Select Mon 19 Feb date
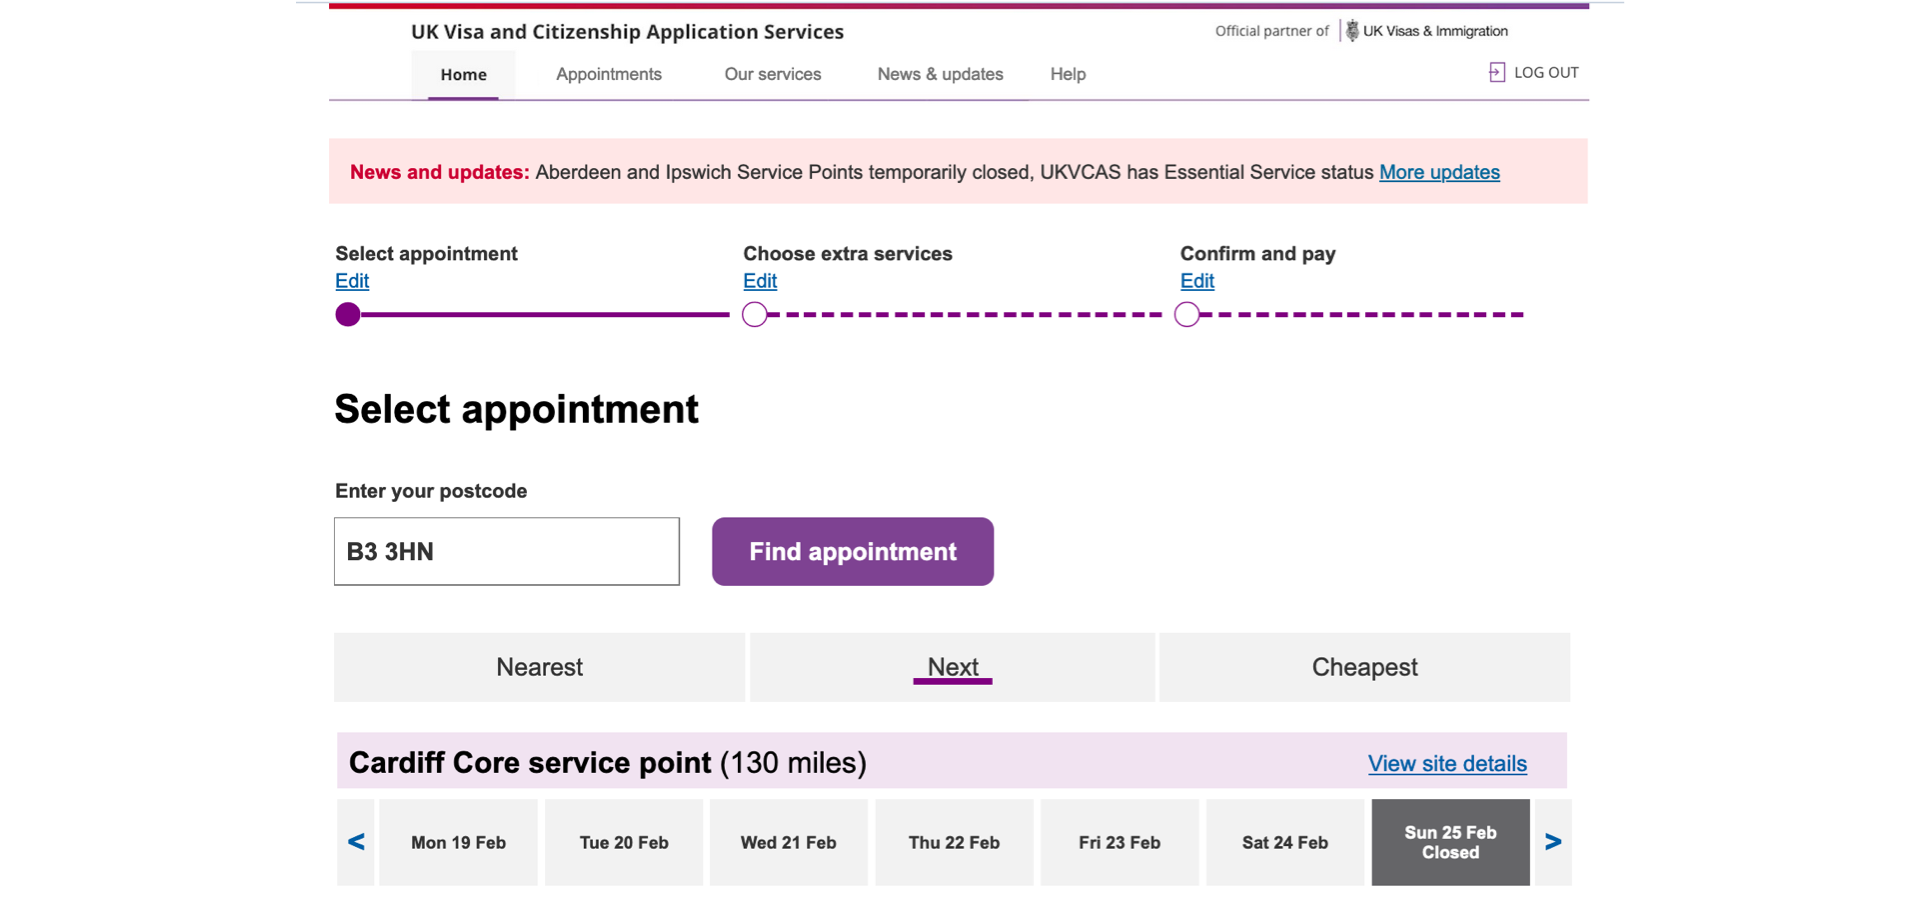The width and height of the screenshot is (1920, 908). (x=458, y=842)
